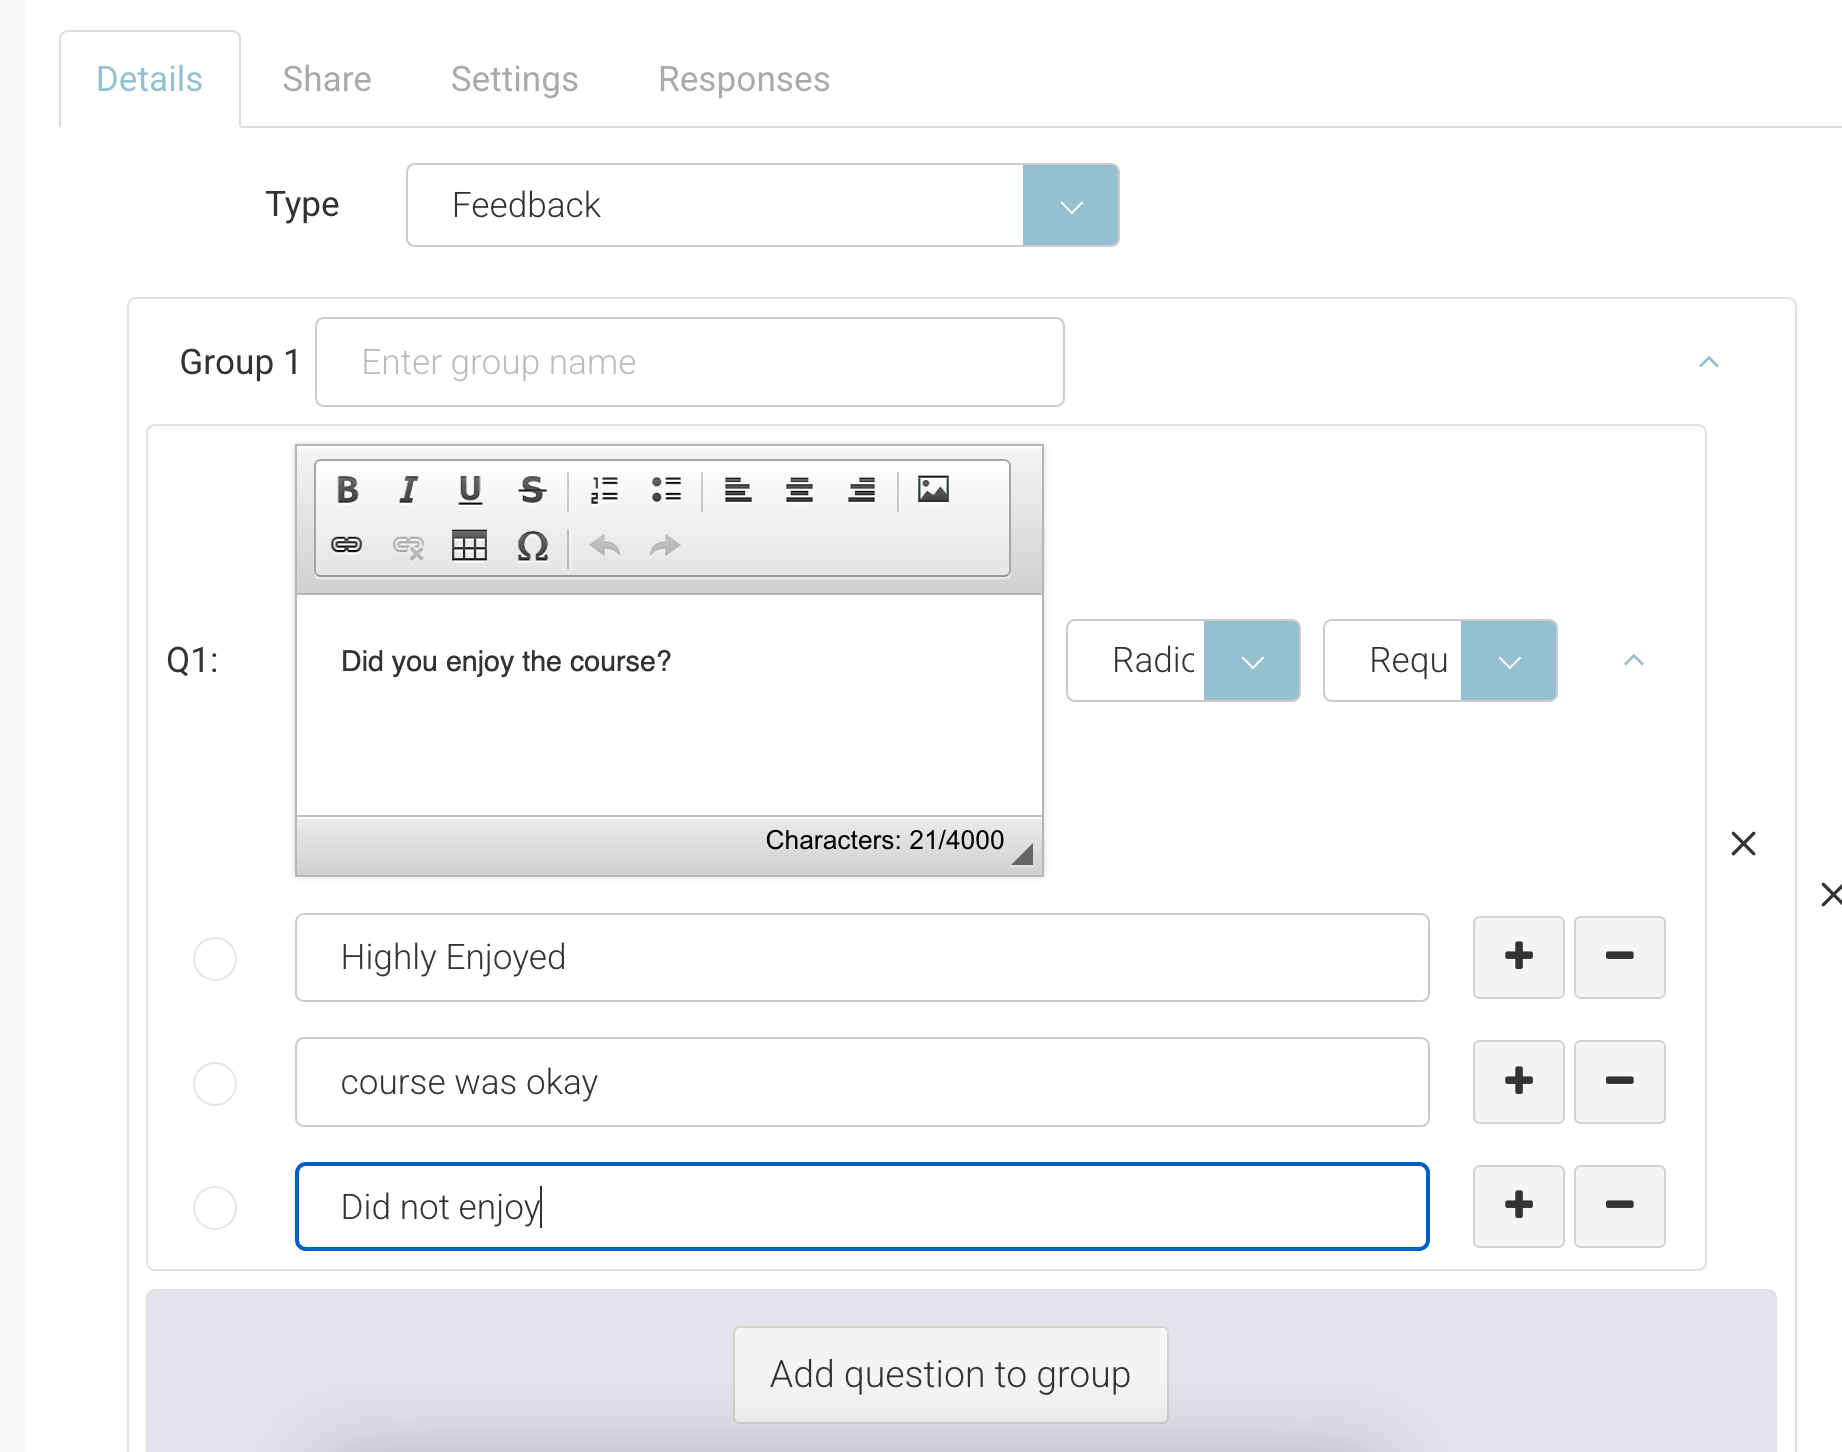
Task: Choose the course was okay radio option
Action: click(215, 1083)
